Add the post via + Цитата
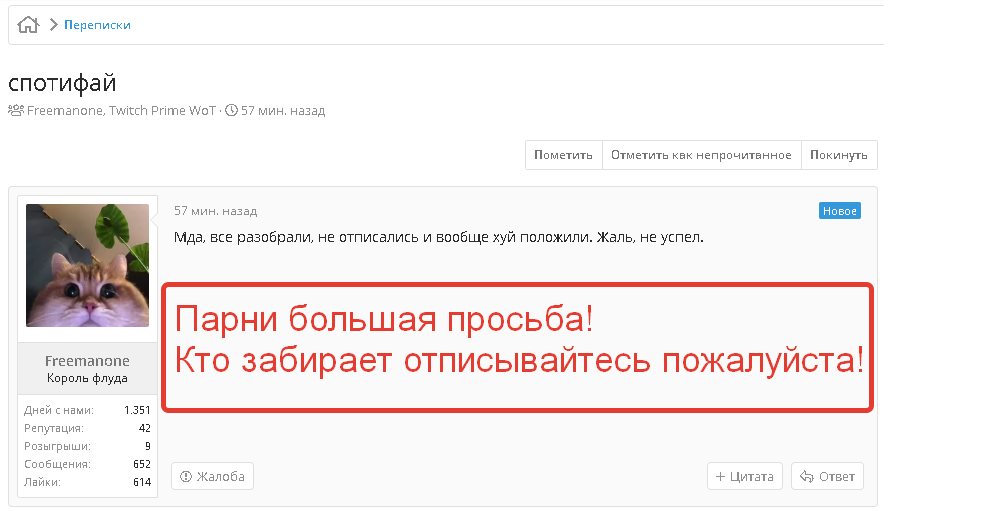The height and width of the screenshot is (511, 982). coord(745,477)
